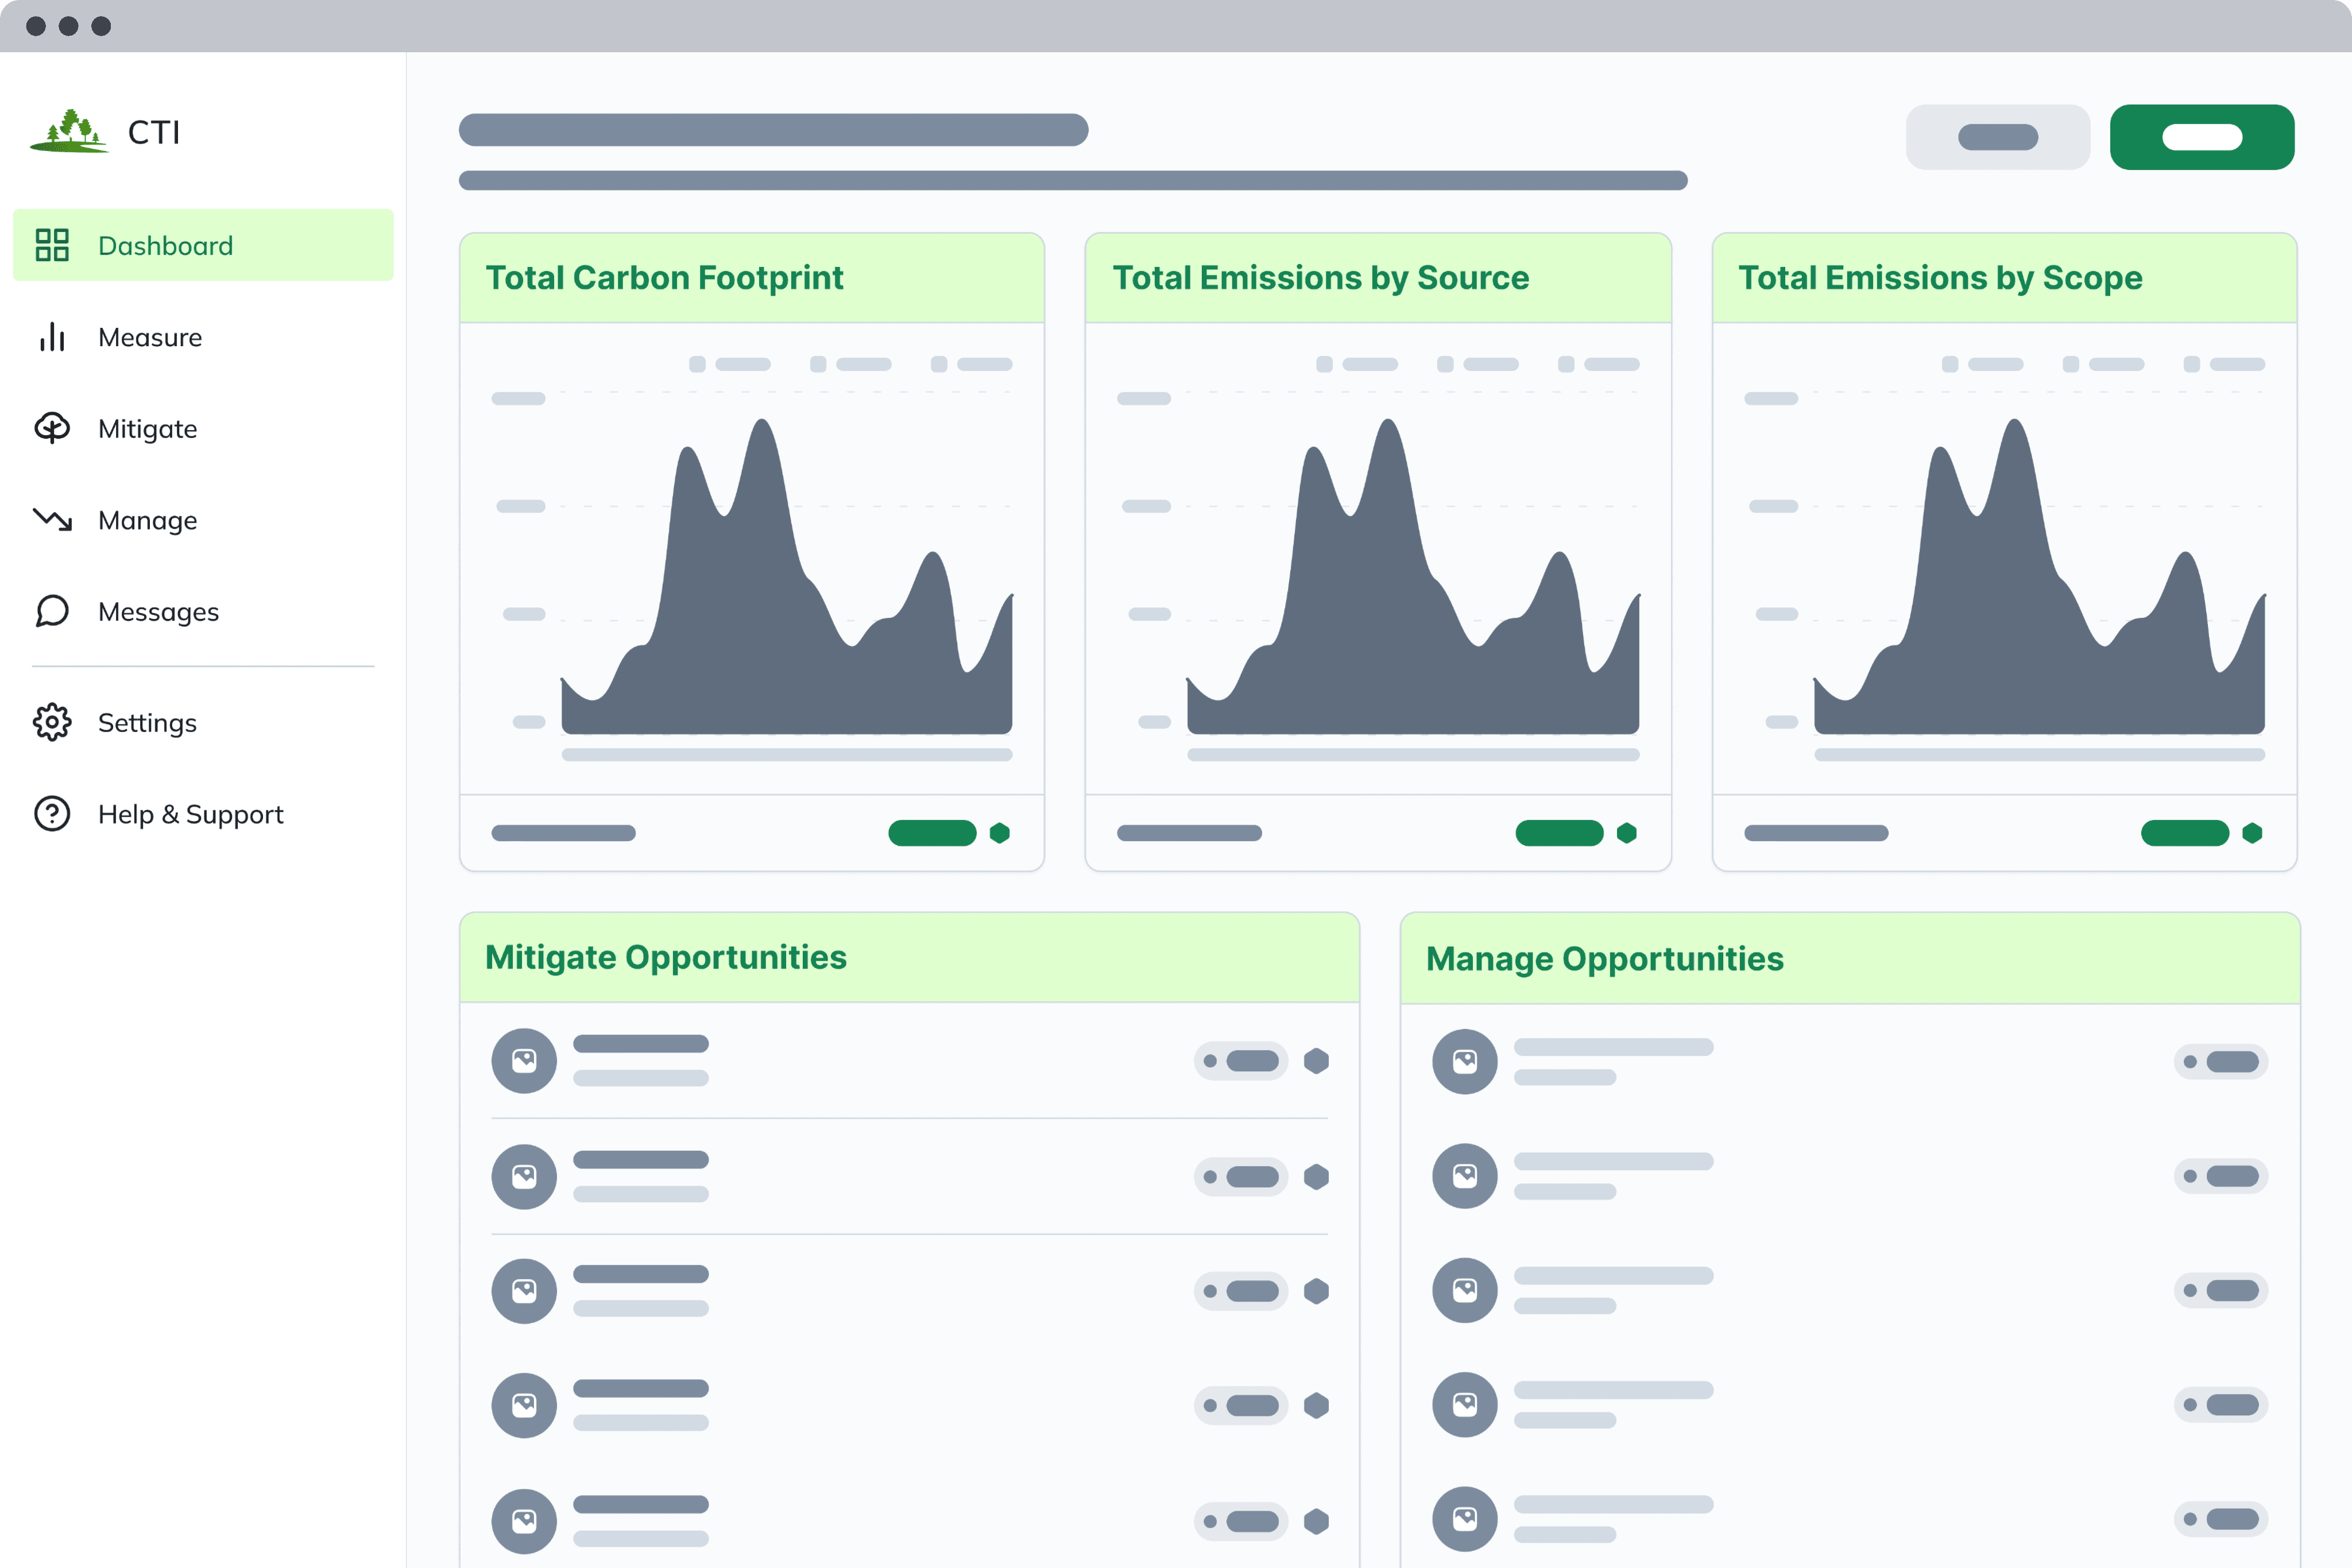Screen dimensions: 2352x1568
Task: Click second image thumbnail in Mitigate Opportunities
Action: coord(524,1177)
